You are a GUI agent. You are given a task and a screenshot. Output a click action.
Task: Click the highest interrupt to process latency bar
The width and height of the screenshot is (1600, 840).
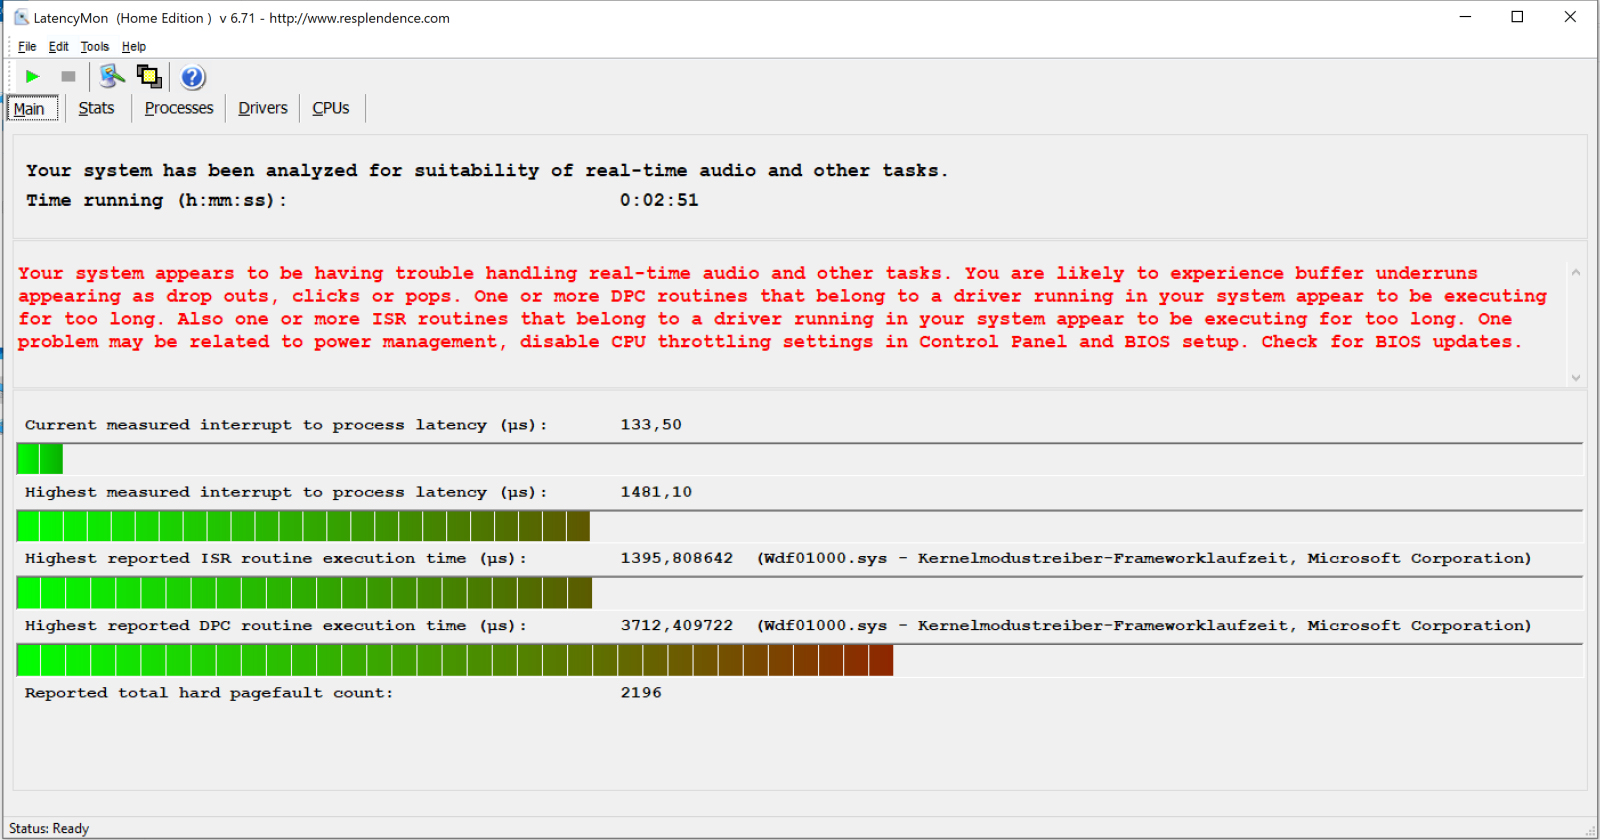303,526
